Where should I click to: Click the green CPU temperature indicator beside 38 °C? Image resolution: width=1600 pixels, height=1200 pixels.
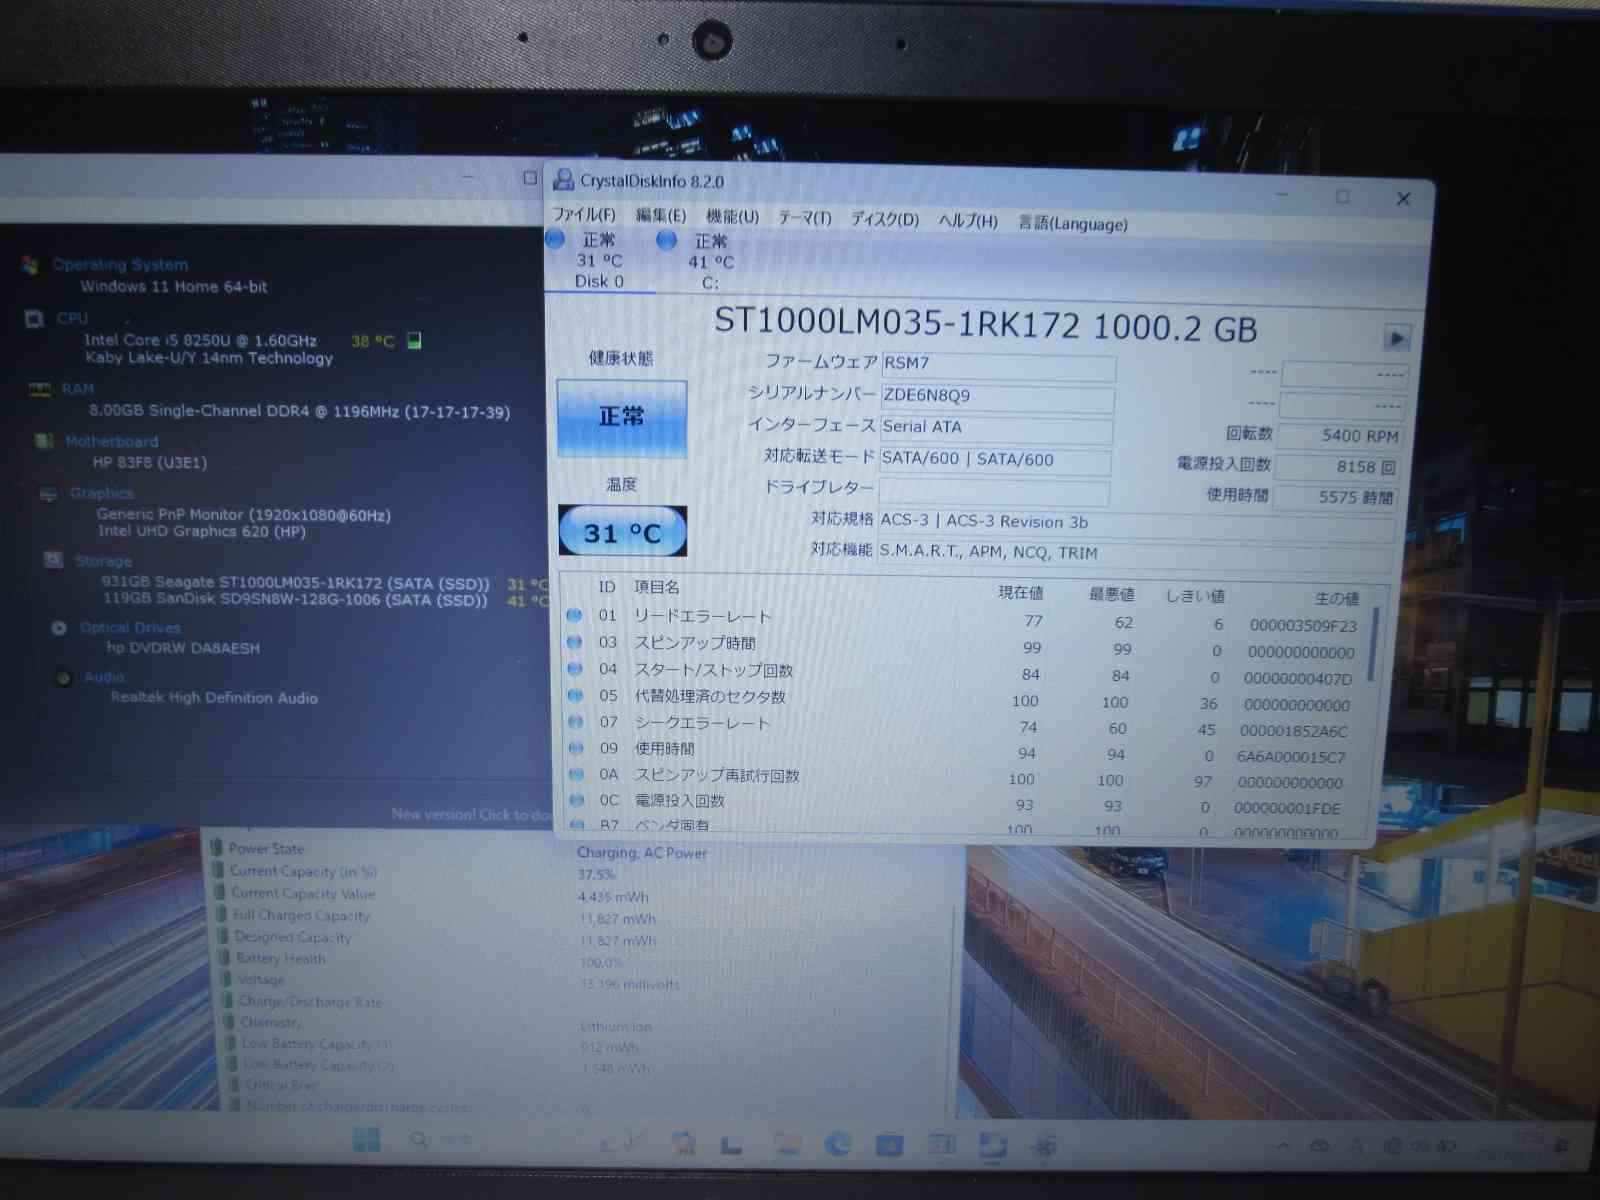414,341
